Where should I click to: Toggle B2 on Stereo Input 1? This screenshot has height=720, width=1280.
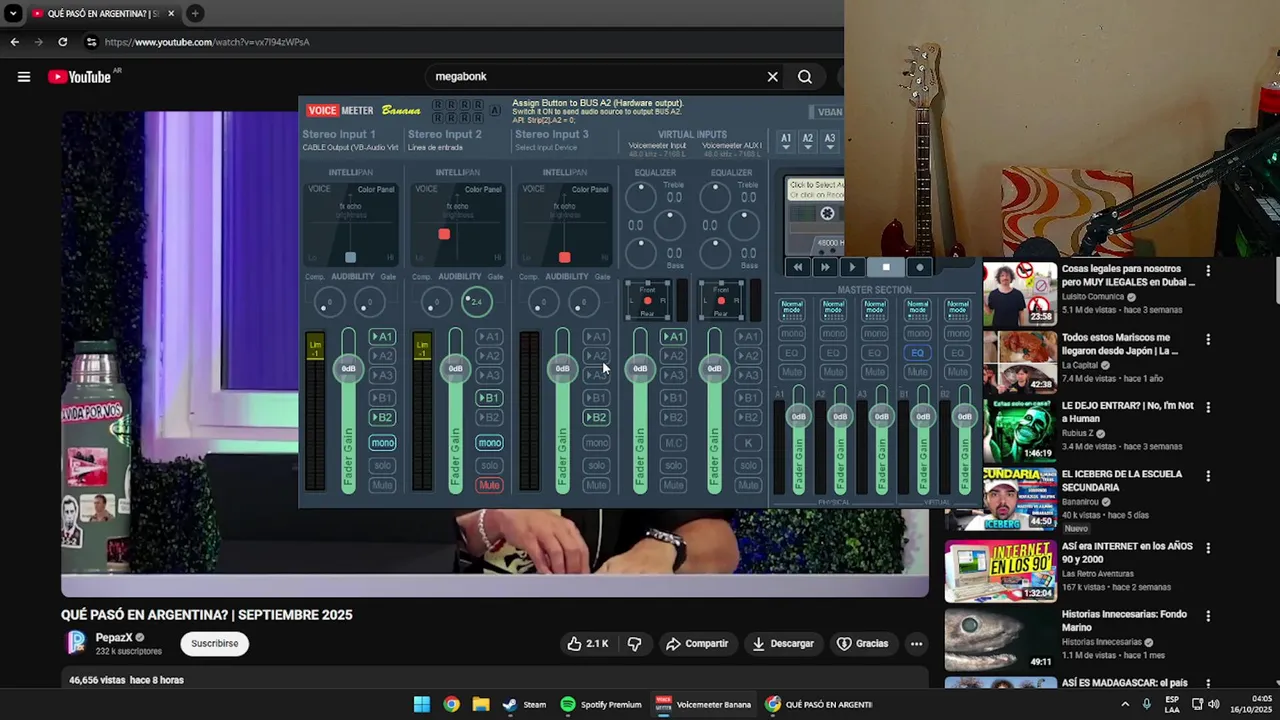[x=382, y=417]
